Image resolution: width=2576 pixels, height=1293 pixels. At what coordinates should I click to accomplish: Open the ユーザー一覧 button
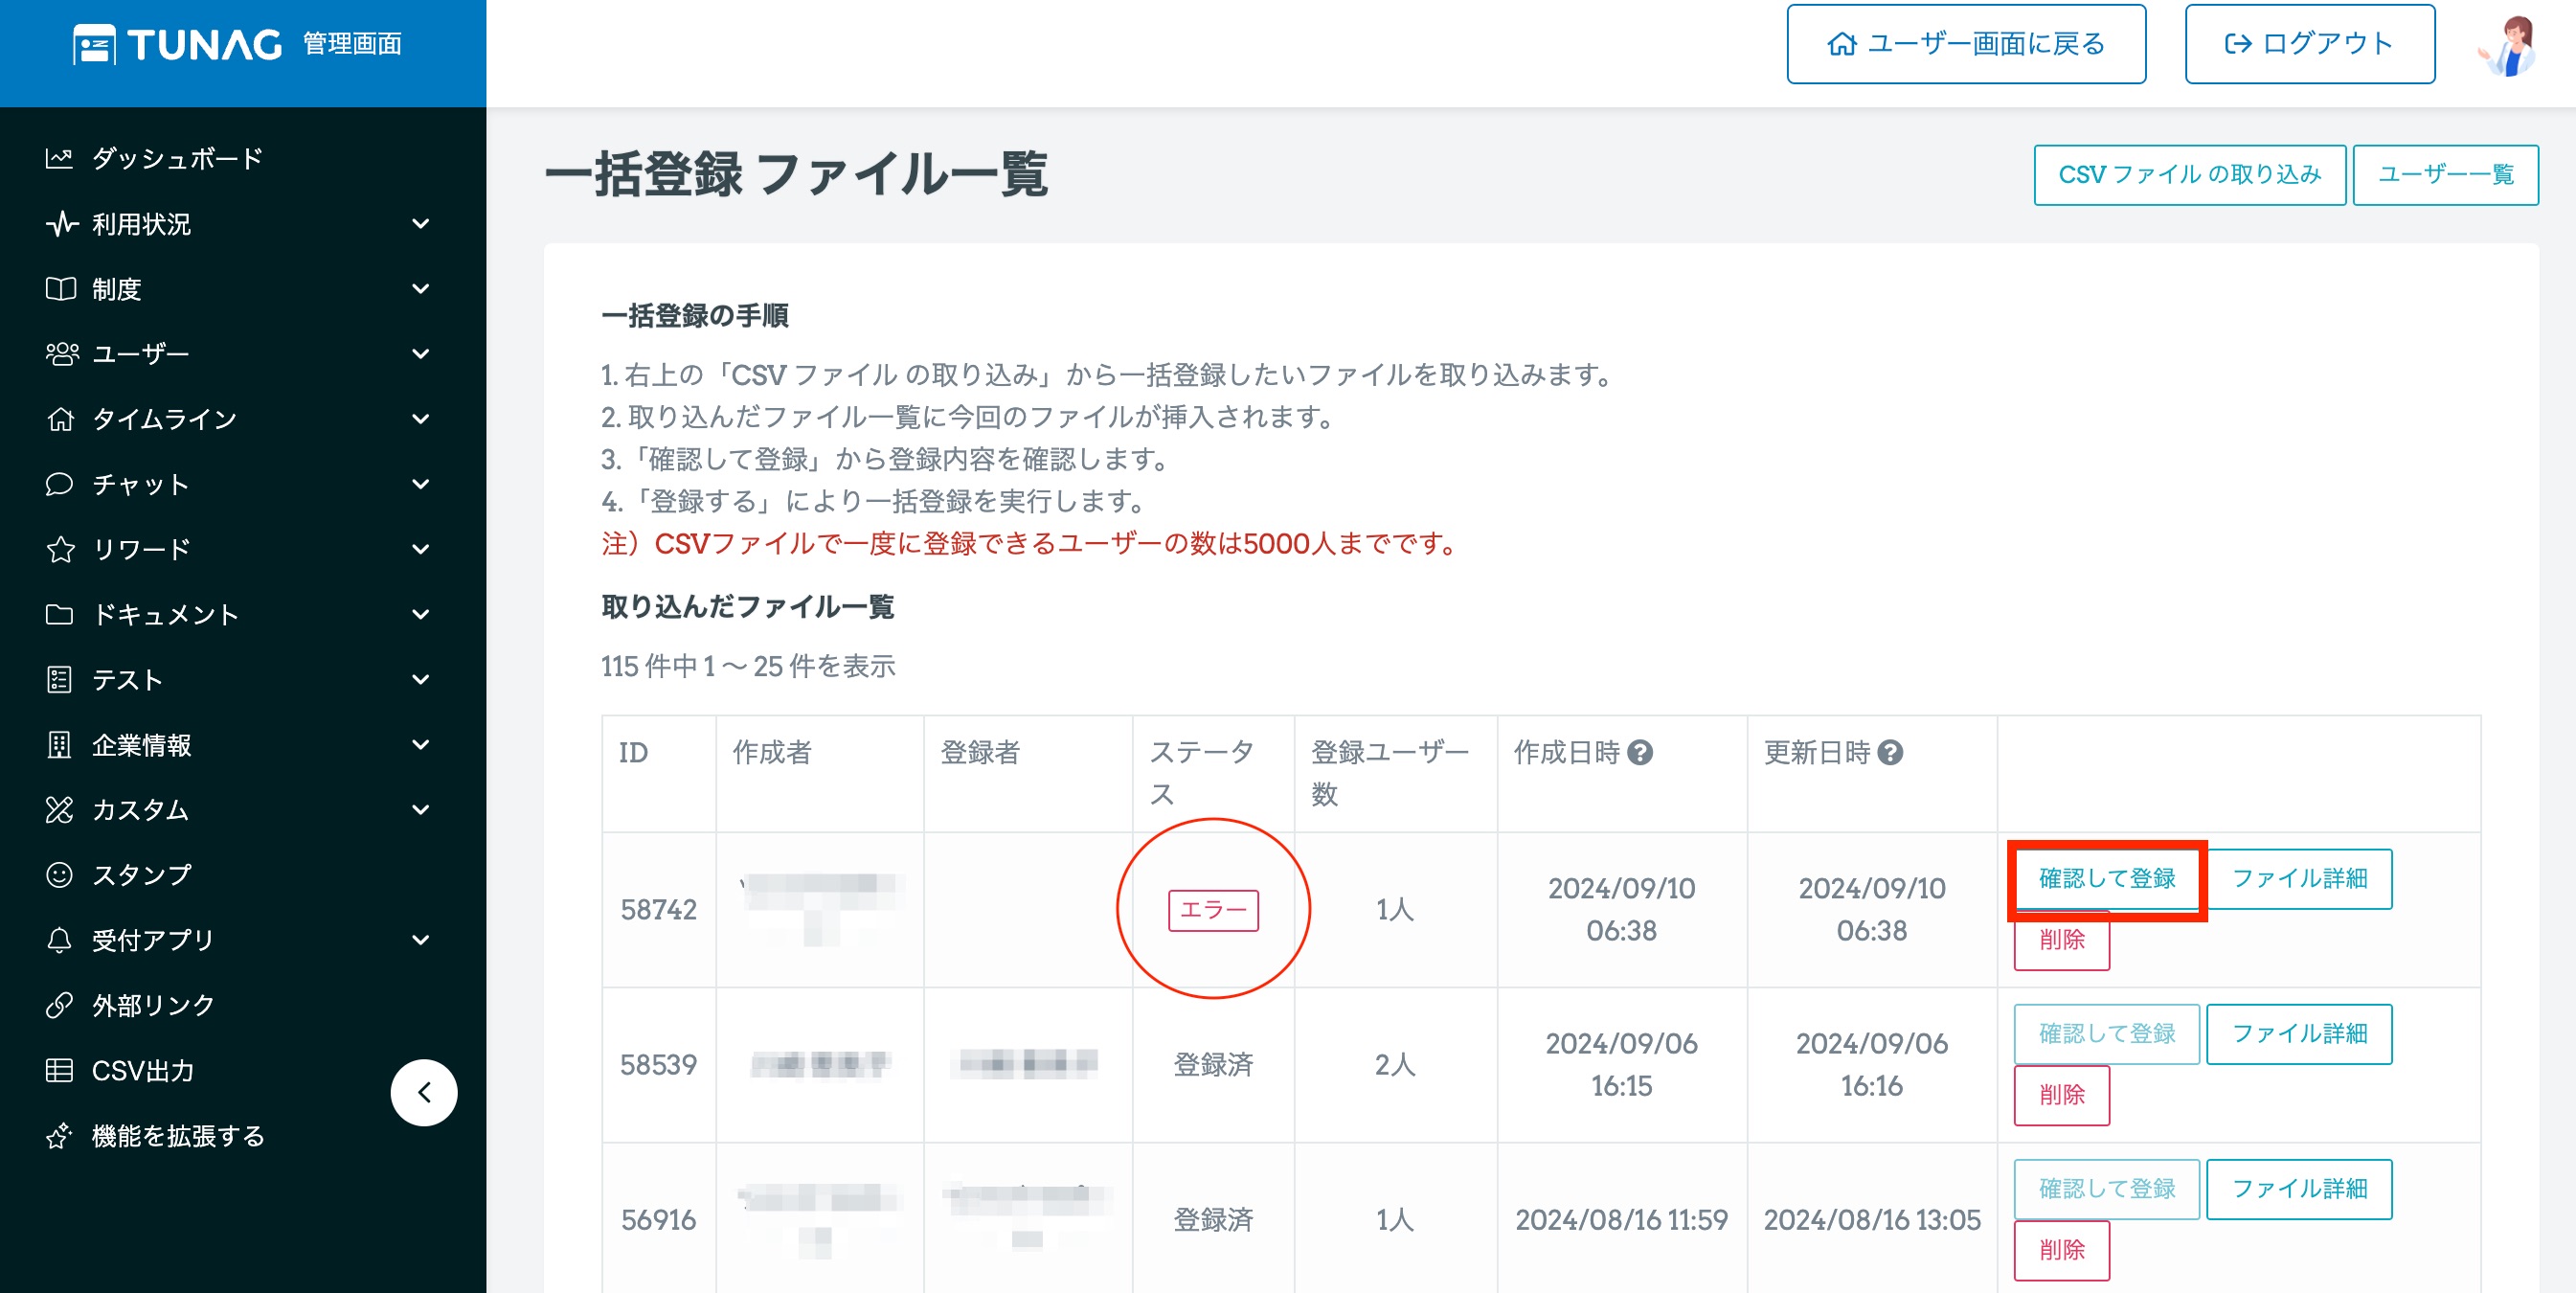pyautogui.click(x=2445, y=175)
